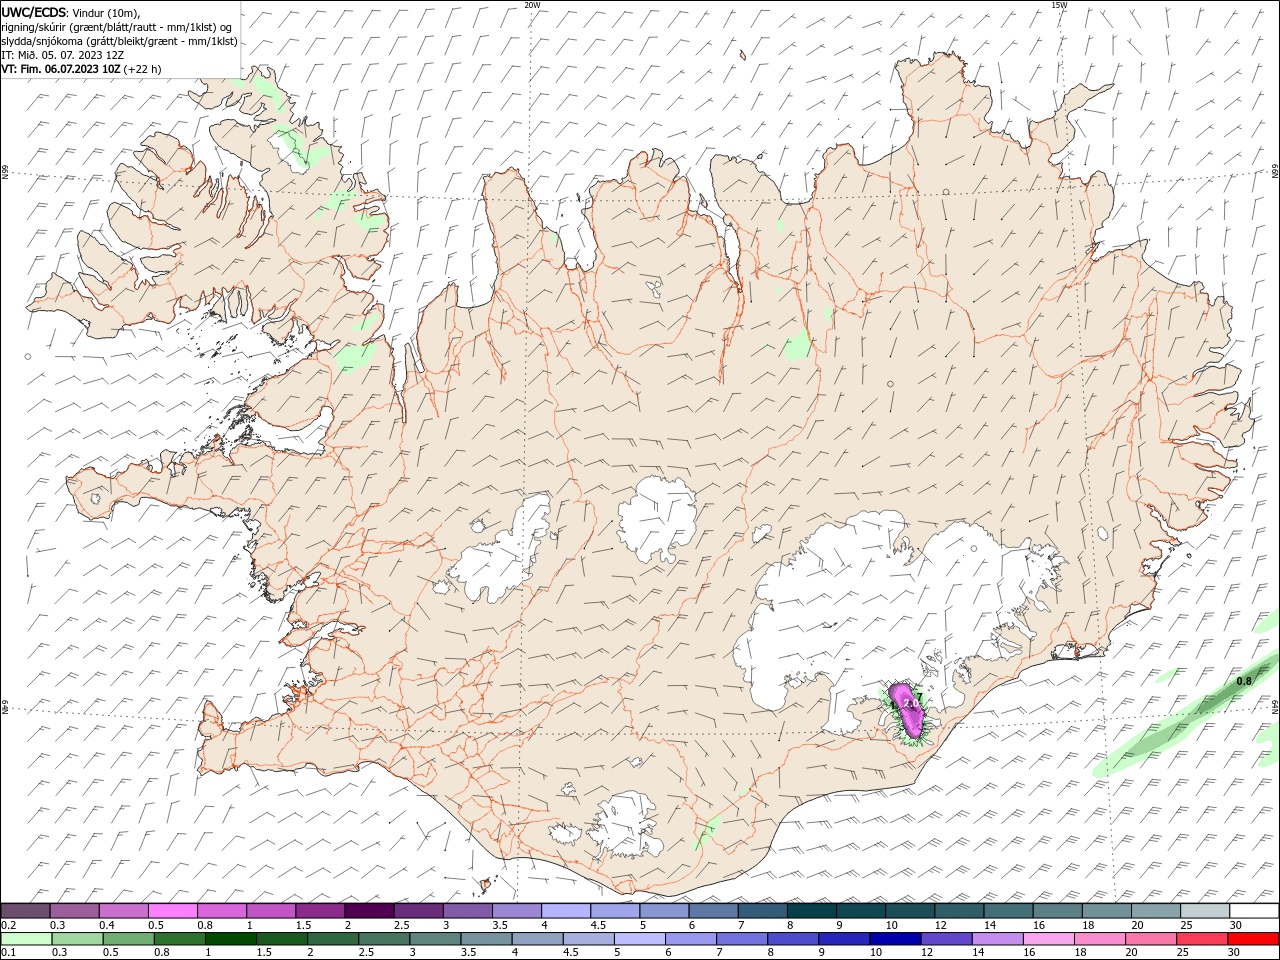Click the 0.8 value label on offshore rain band
Viewport: 1280px width, 960px height.
click(1244, 681)
